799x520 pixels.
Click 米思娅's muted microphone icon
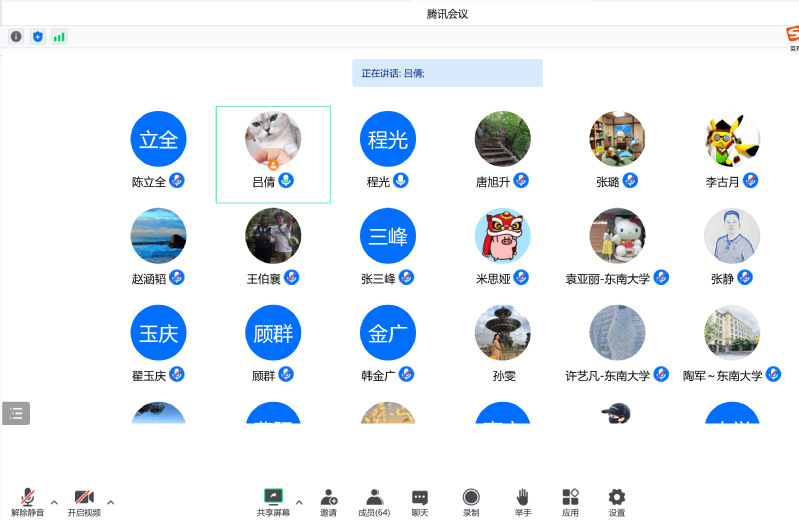[x=521, y=277]
